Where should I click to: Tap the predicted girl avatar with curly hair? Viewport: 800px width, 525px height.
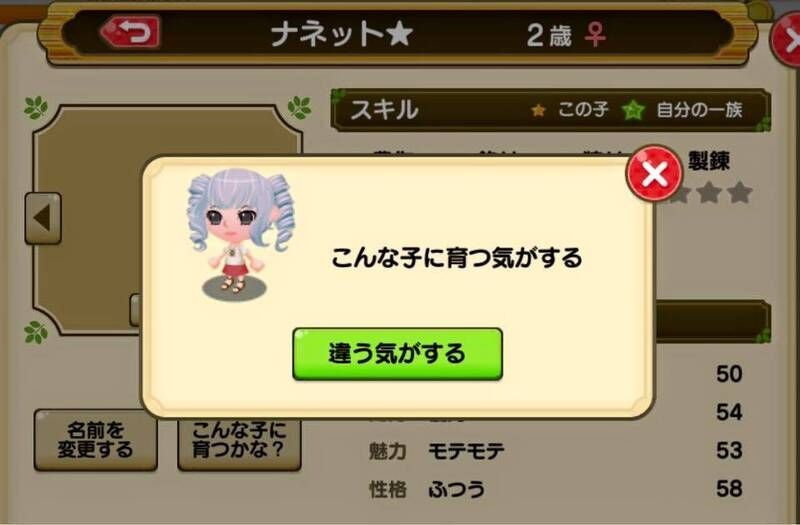coord(239,233)
